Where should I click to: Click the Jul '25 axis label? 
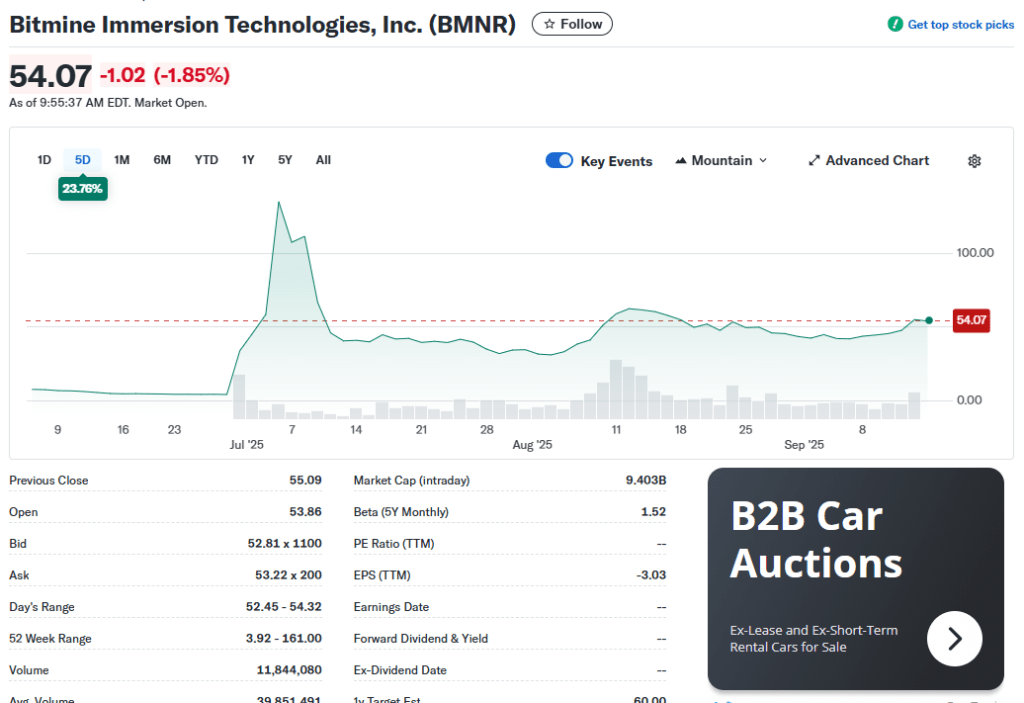[246, 445]
